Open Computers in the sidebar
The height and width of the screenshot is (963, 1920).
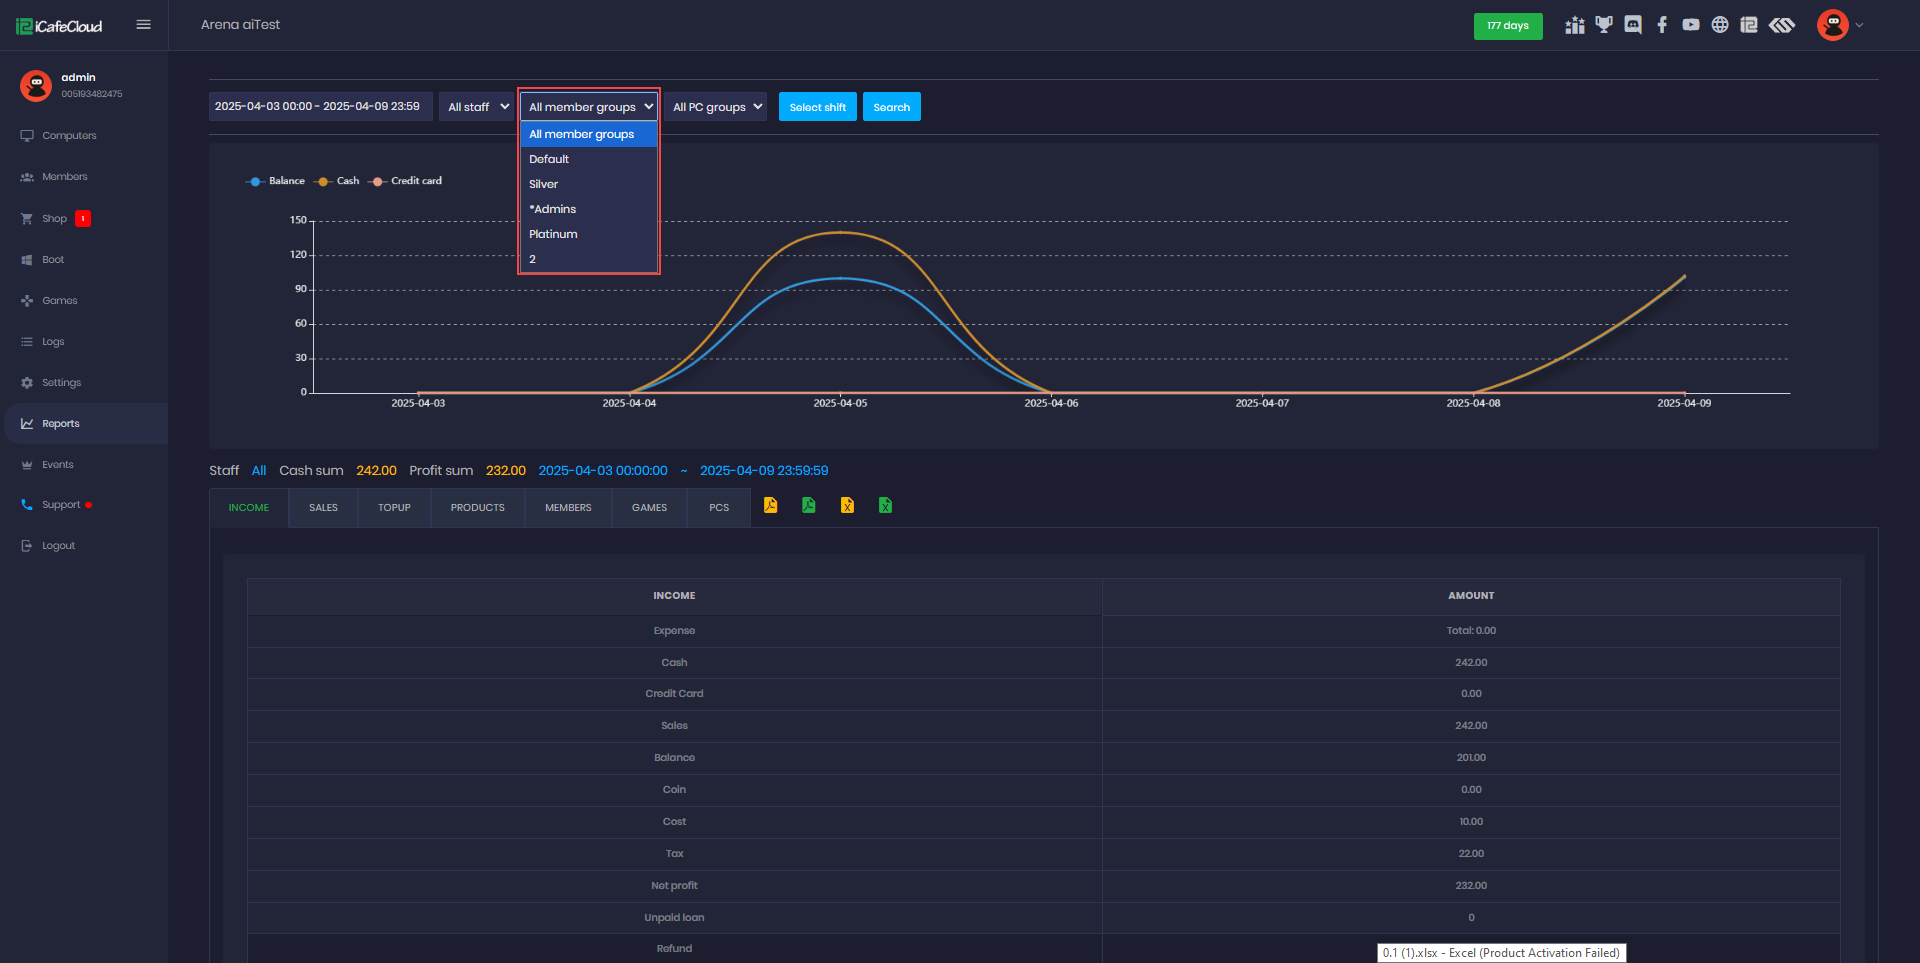(69, 136)
